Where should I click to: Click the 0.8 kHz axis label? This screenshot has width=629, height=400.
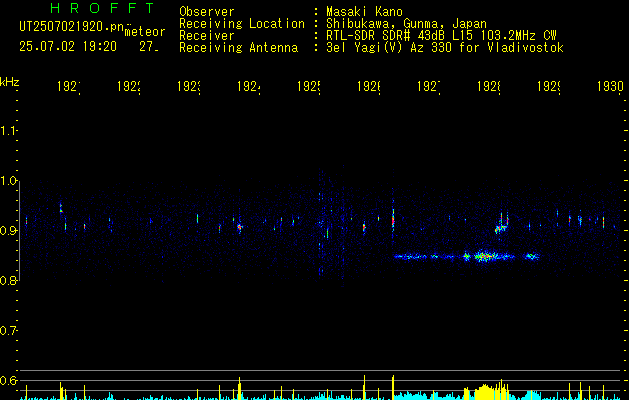tap(8, 280)
